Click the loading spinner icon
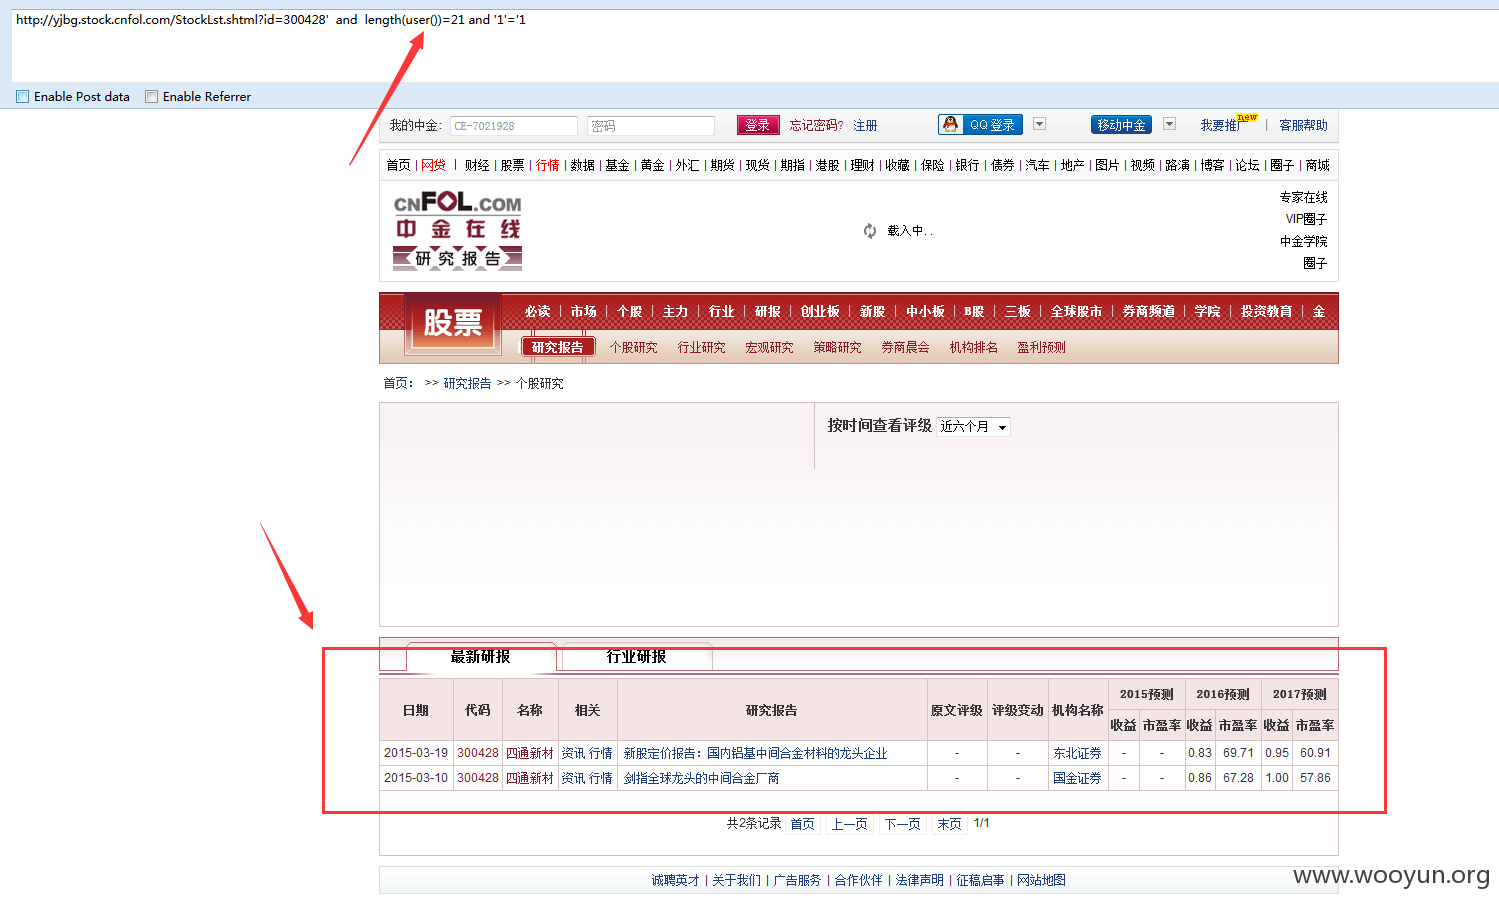This screenshot has height=904, width=1499. coord(870,231)
